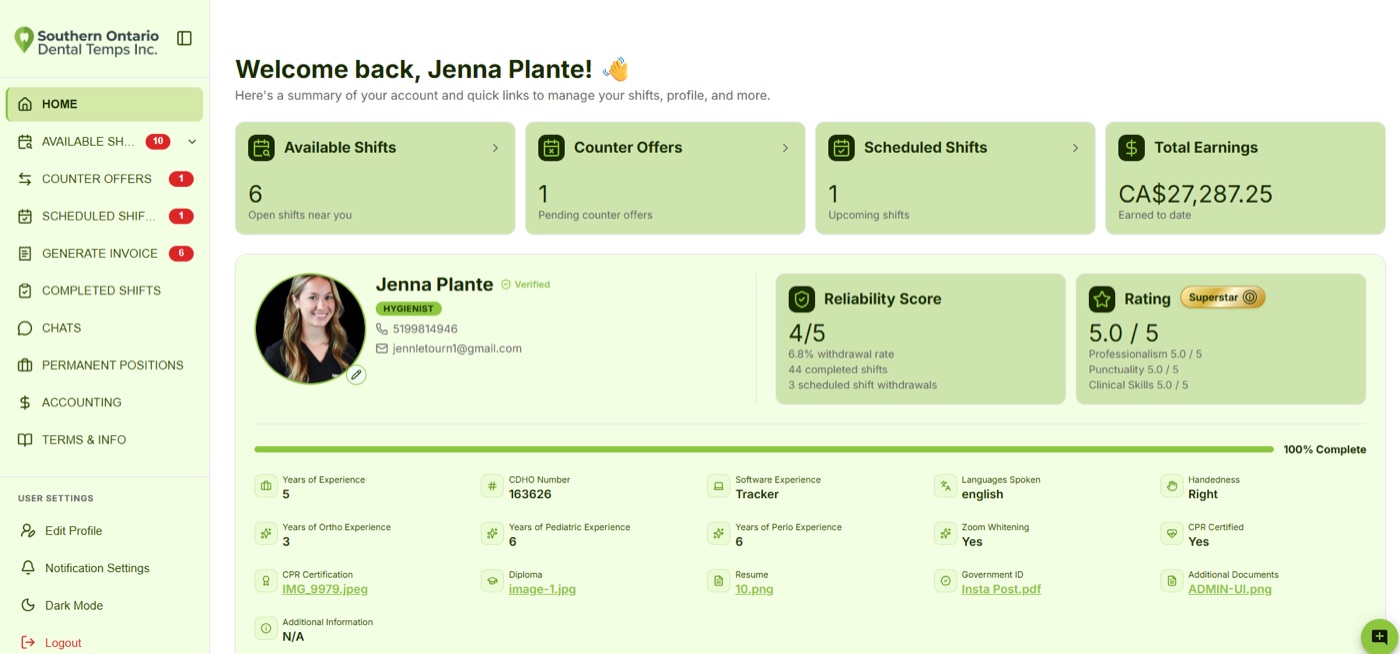Viewport: 1400px width, 654px height.
Task: Open Scheduled Shifts card chevron
Action: pos(1075,148)
